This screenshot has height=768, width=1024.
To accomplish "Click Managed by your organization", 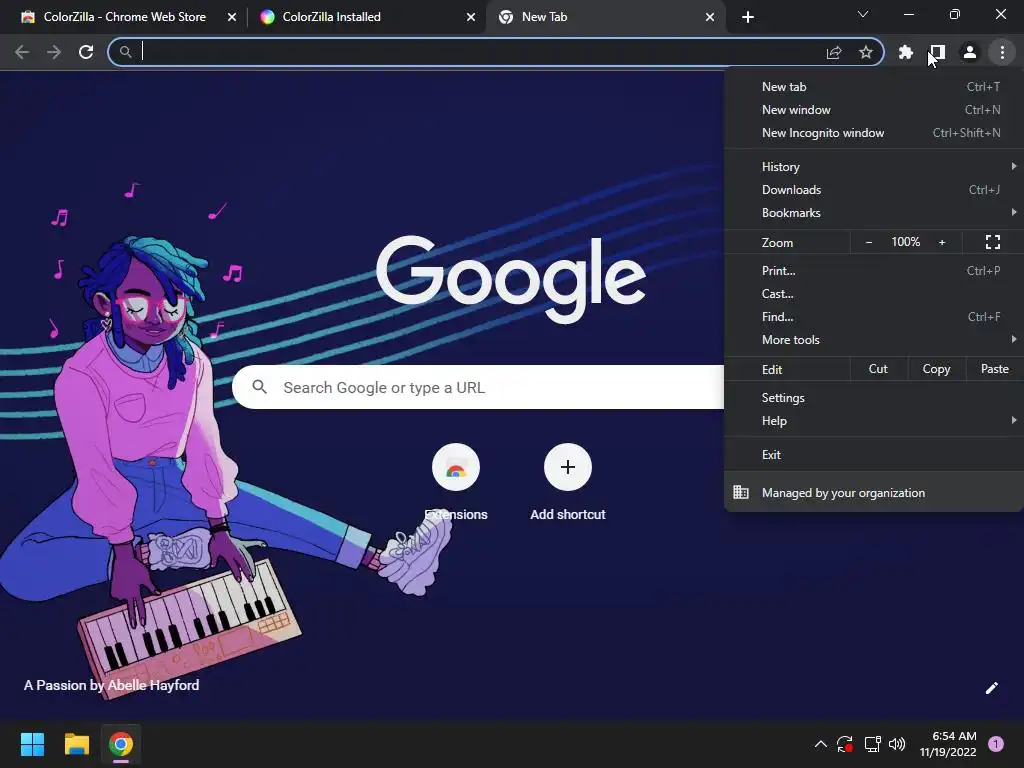I will pyautogui.click(x=874, y=492).
